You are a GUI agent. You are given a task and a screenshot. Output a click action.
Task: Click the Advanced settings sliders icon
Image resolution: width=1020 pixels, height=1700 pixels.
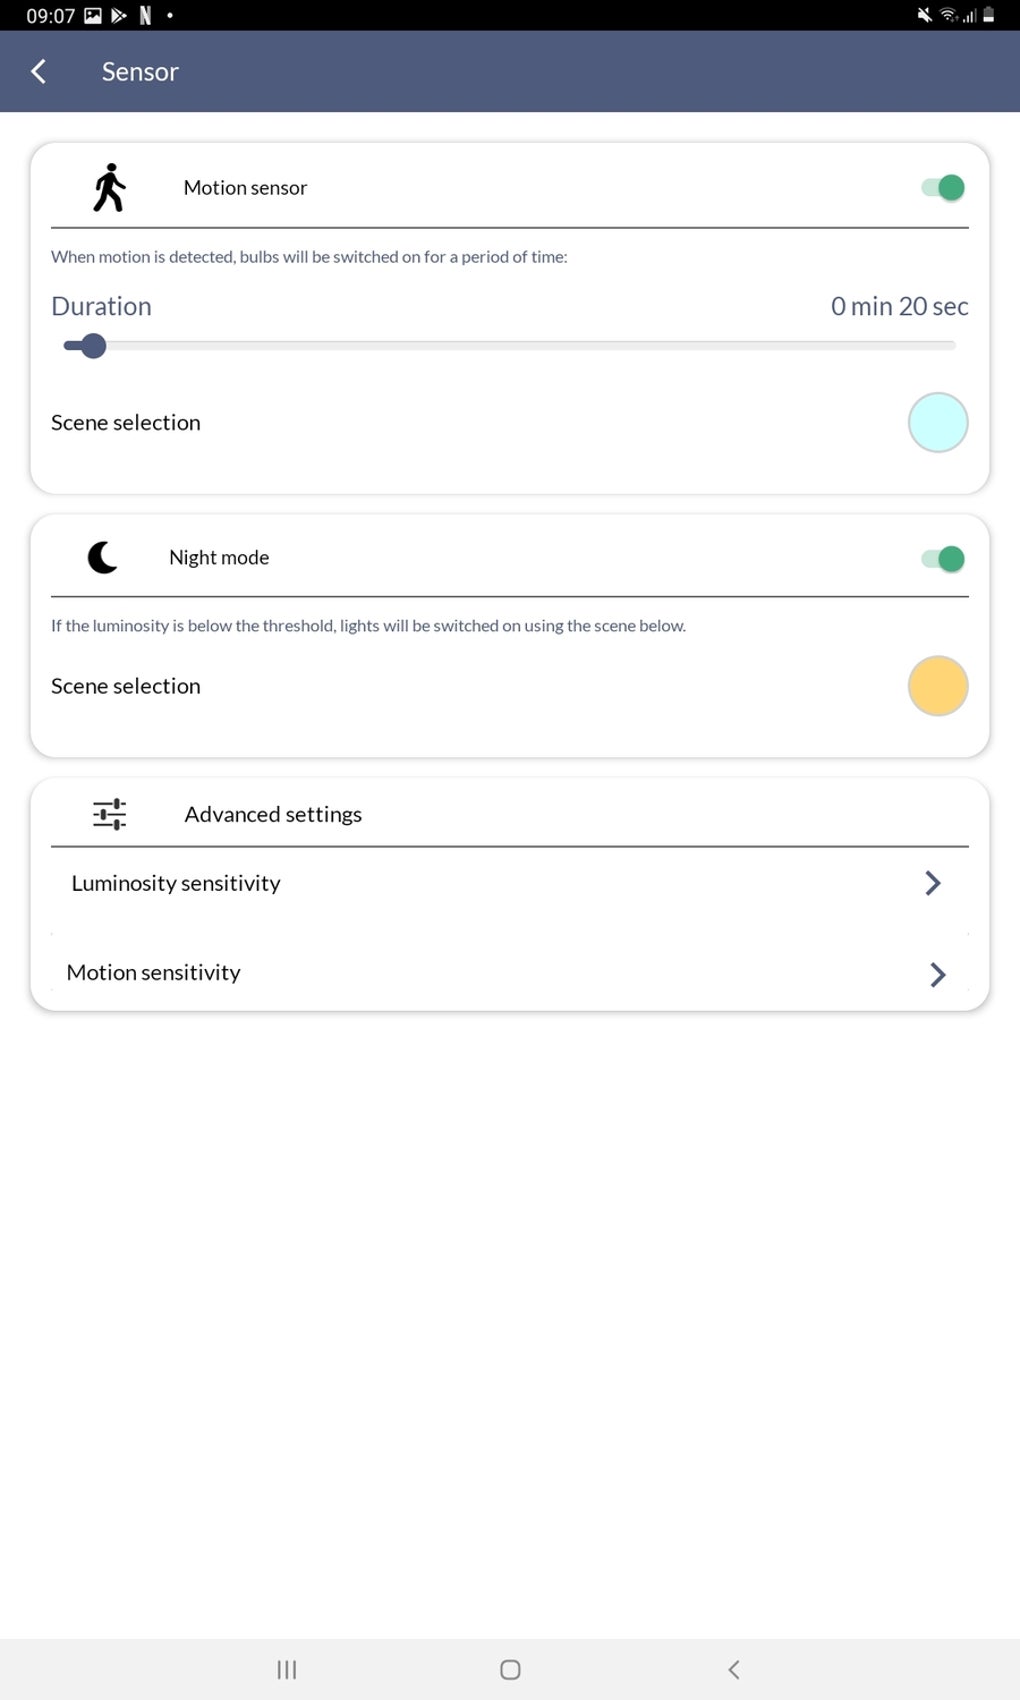coord(109,814)
